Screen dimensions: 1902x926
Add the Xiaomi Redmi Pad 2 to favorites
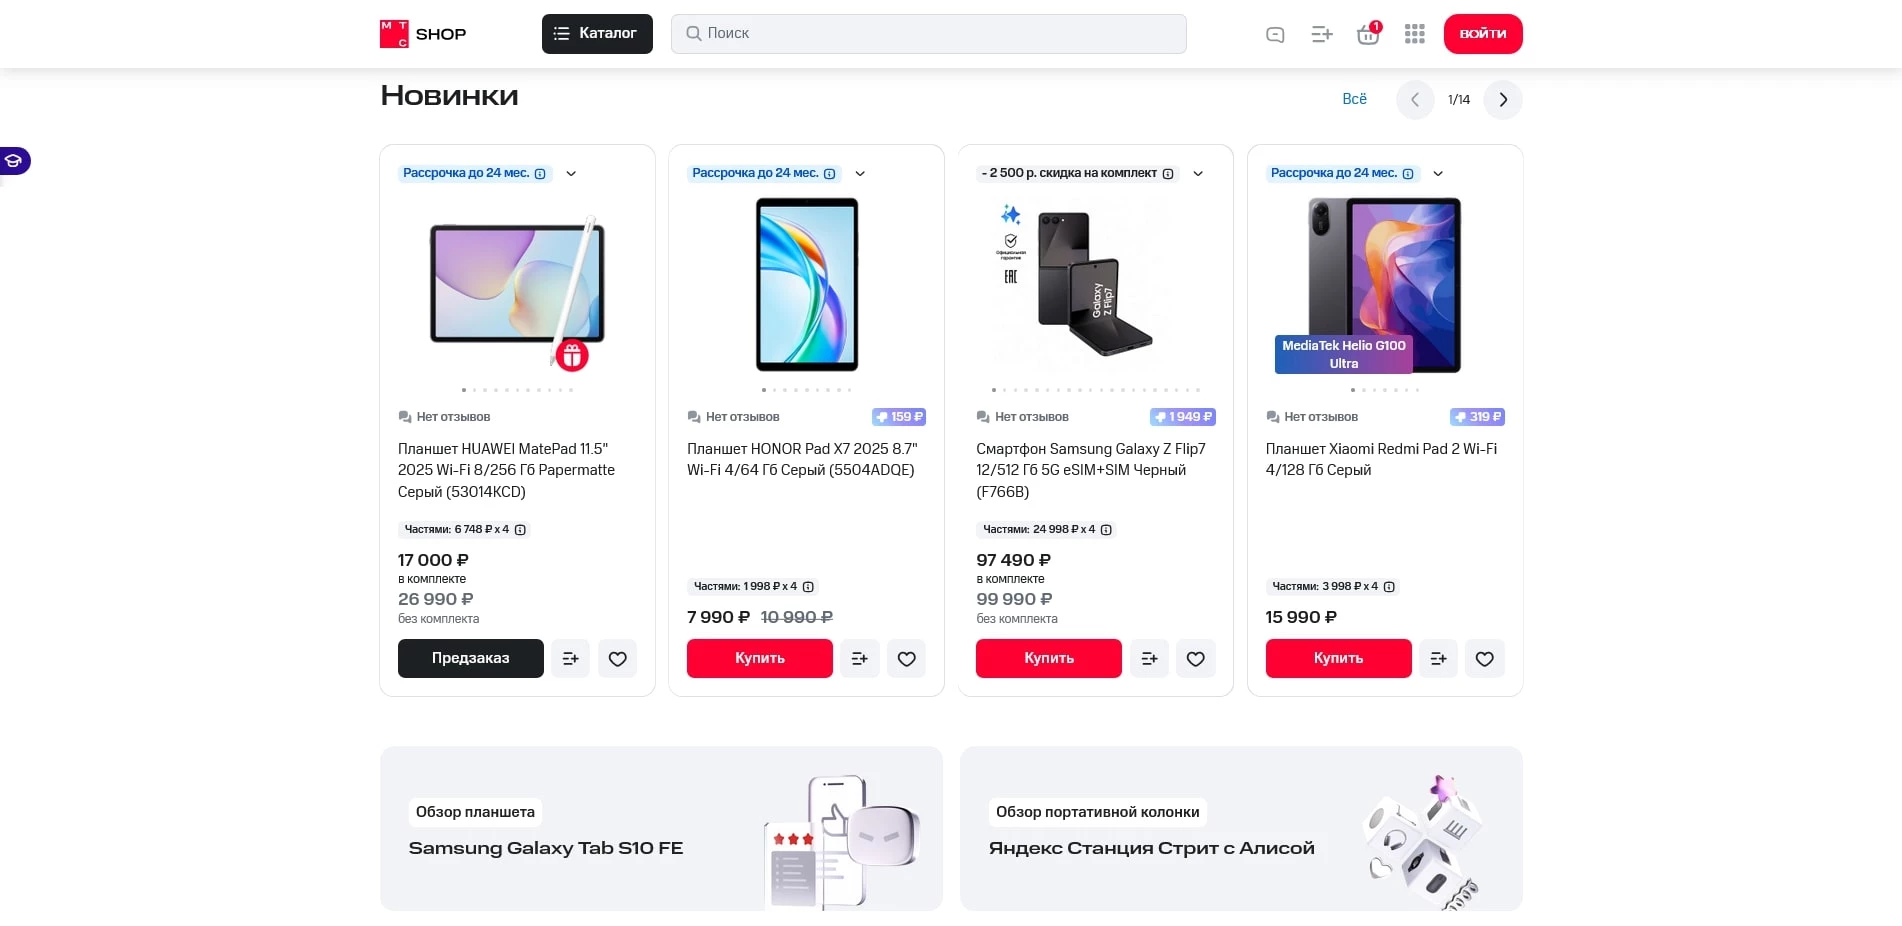pos(1485,658)
